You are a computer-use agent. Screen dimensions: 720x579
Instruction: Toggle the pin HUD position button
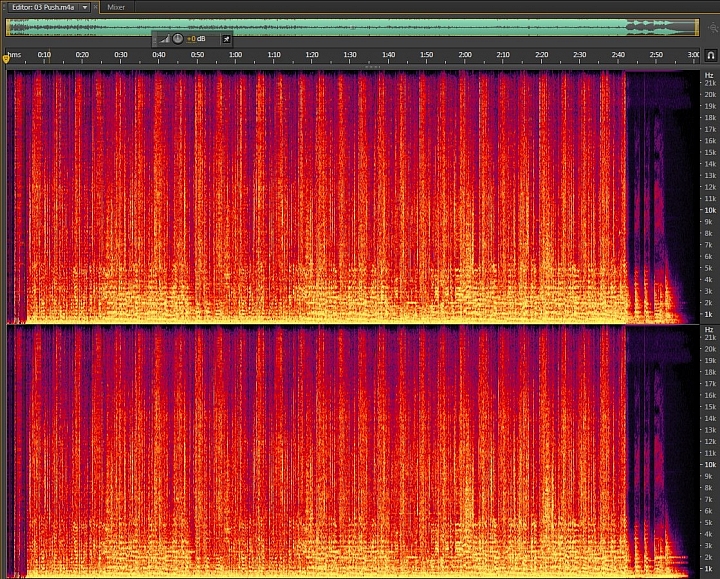point(226,39)
